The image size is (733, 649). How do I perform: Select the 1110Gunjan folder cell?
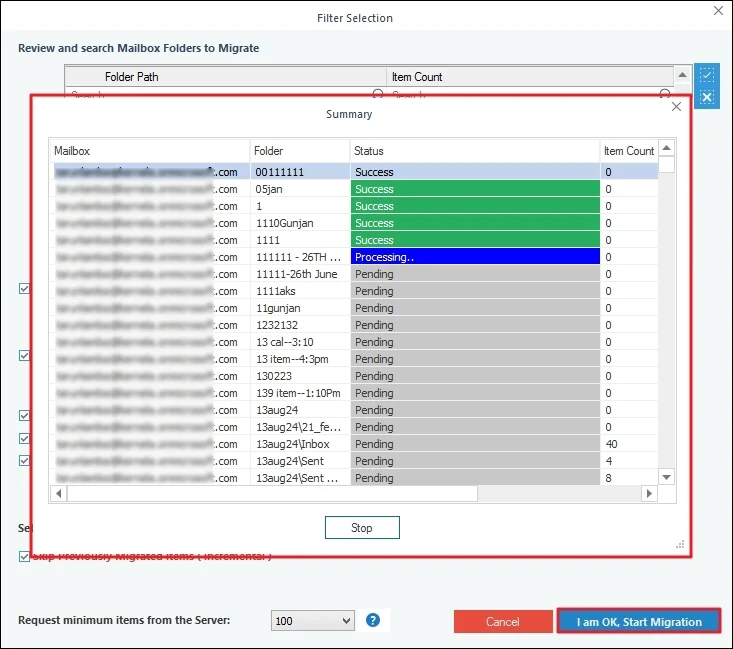[300, 223]
